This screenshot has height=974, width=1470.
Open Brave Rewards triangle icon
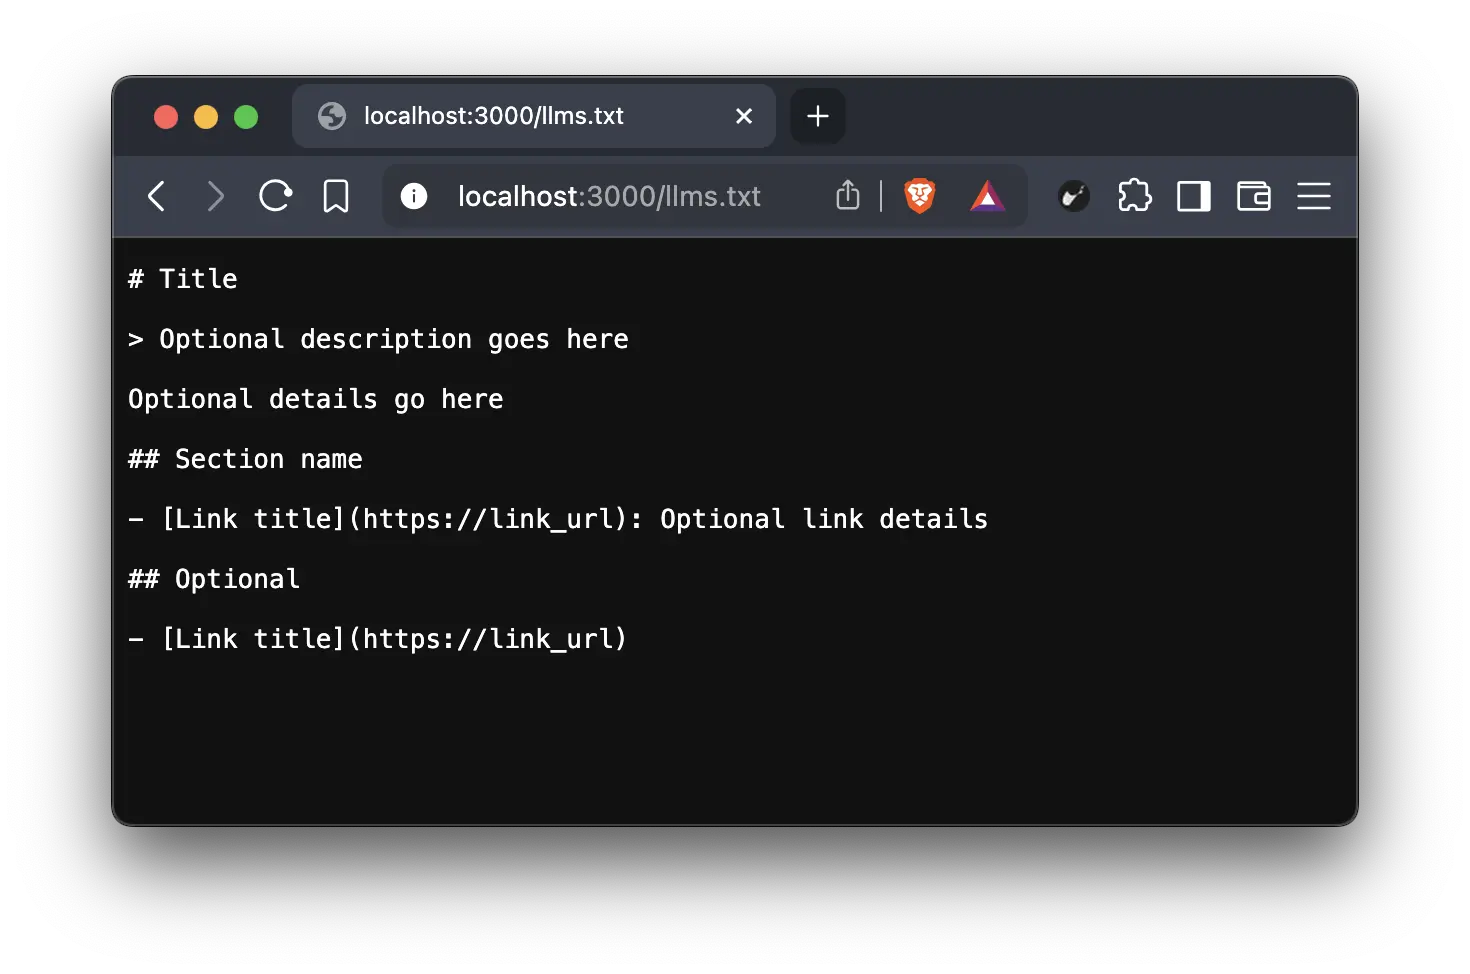(x=988, y=196)
